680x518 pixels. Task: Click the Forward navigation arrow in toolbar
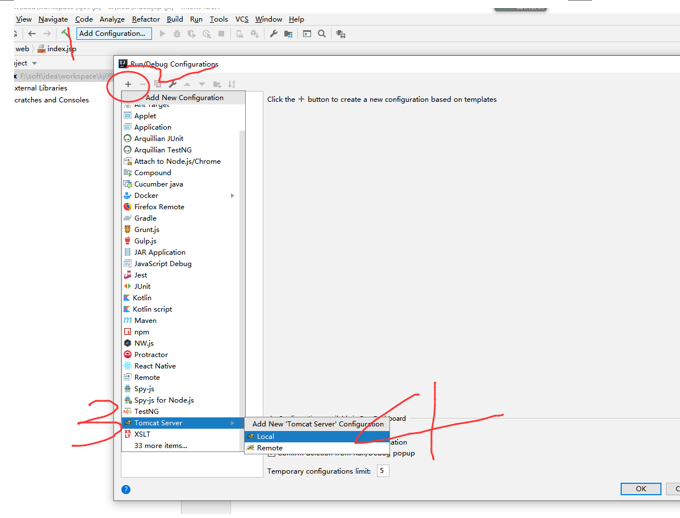pos(47,33)
